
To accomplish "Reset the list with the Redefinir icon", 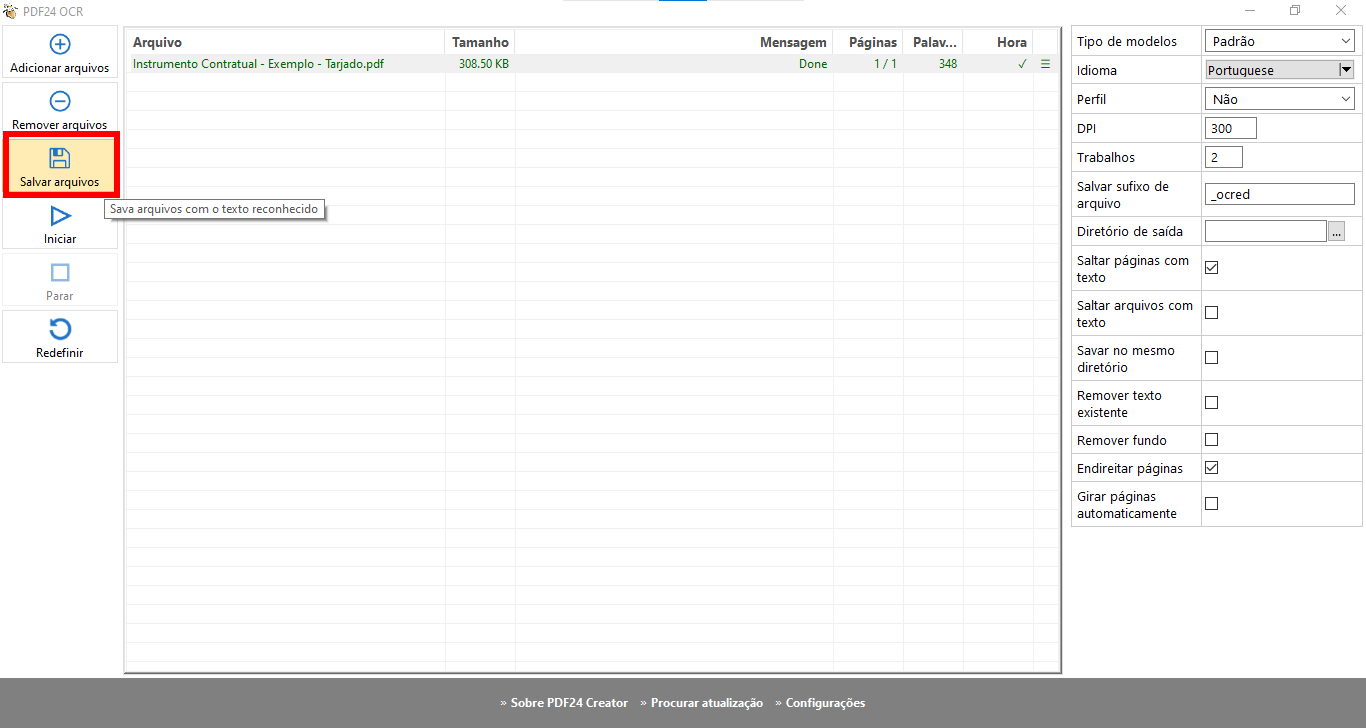I will point(60,330).
